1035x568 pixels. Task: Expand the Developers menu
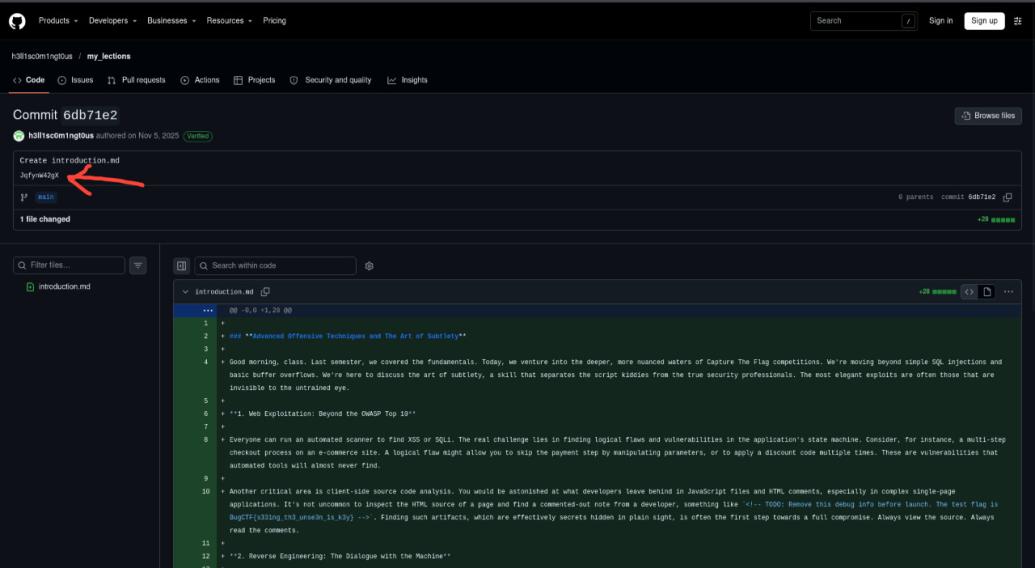113,20
